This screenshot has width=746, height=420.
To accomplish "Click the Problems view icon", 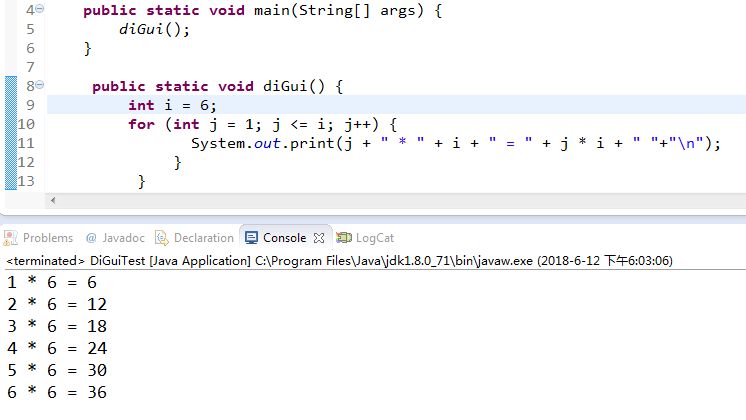I will (11, 238).
